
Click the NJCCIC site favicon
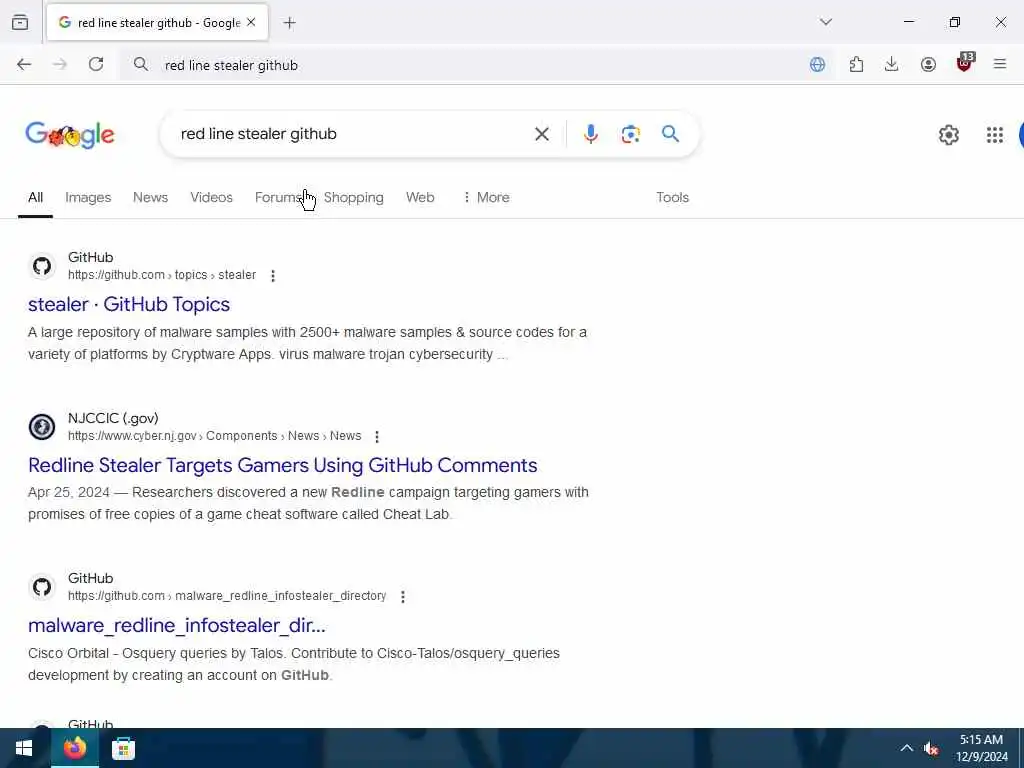(x=42, y=427)
